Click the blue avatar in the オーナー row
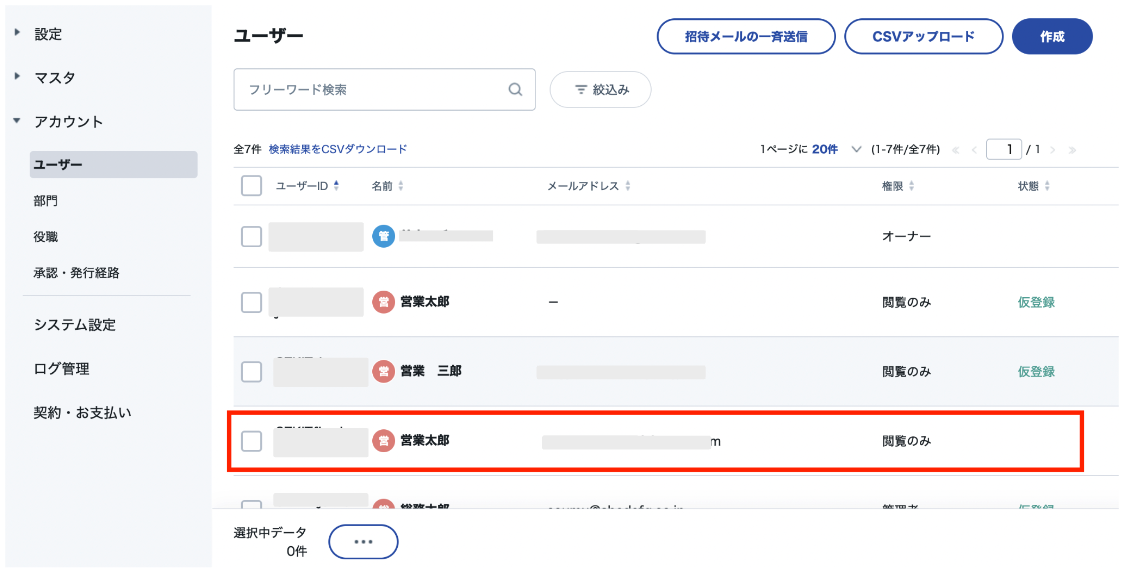 pos(384,236)
